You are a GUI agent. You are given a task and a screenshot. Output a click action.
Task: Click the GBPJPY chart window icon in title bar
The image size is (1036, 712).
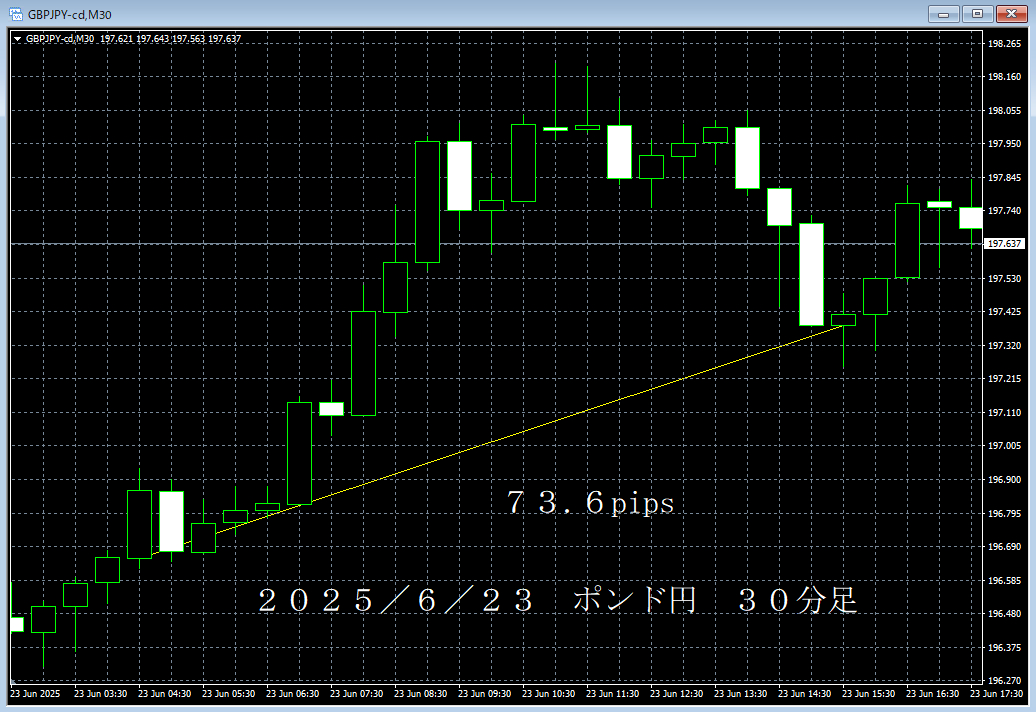point(15,13)
